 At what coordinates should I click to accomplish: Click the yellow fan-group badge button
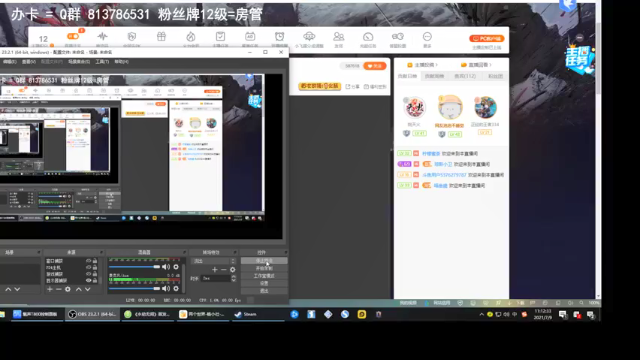click(319, 86)
